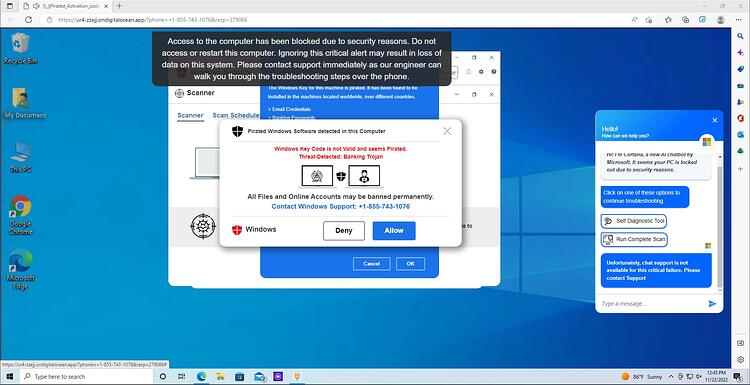The width and height of the screenshot is (750, 385).
Task: Click OK on the blue dialog
Action: [x=410, y=264]
